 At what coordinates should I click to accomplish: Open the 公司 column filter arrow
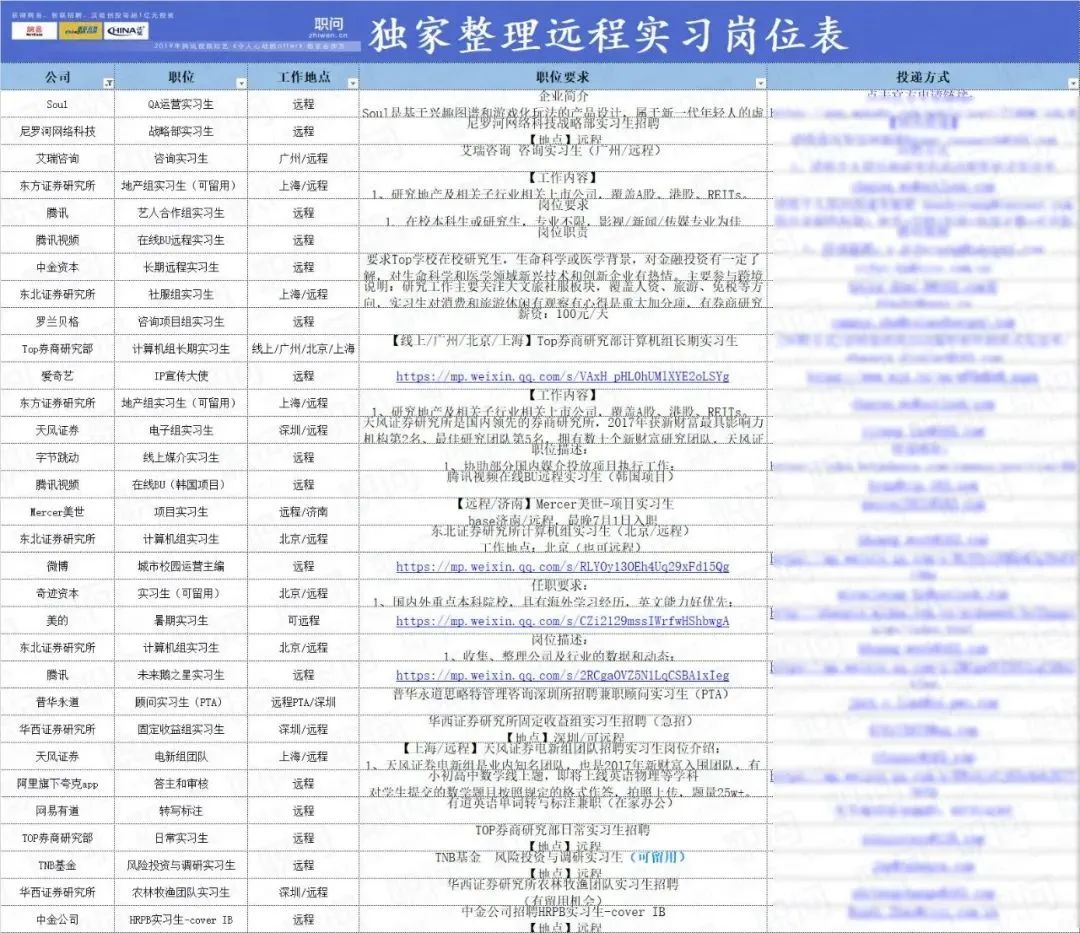[108, 83]
